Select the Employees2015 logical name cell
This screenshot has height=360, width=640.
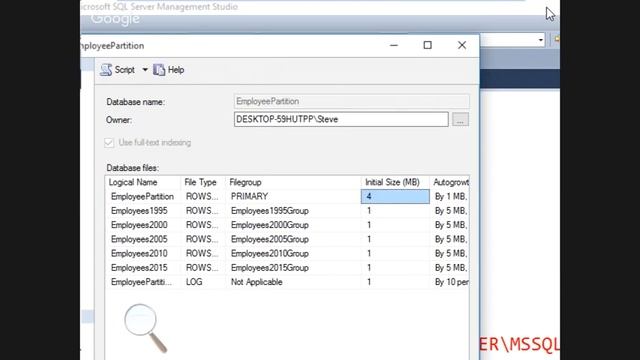point(142,268)
